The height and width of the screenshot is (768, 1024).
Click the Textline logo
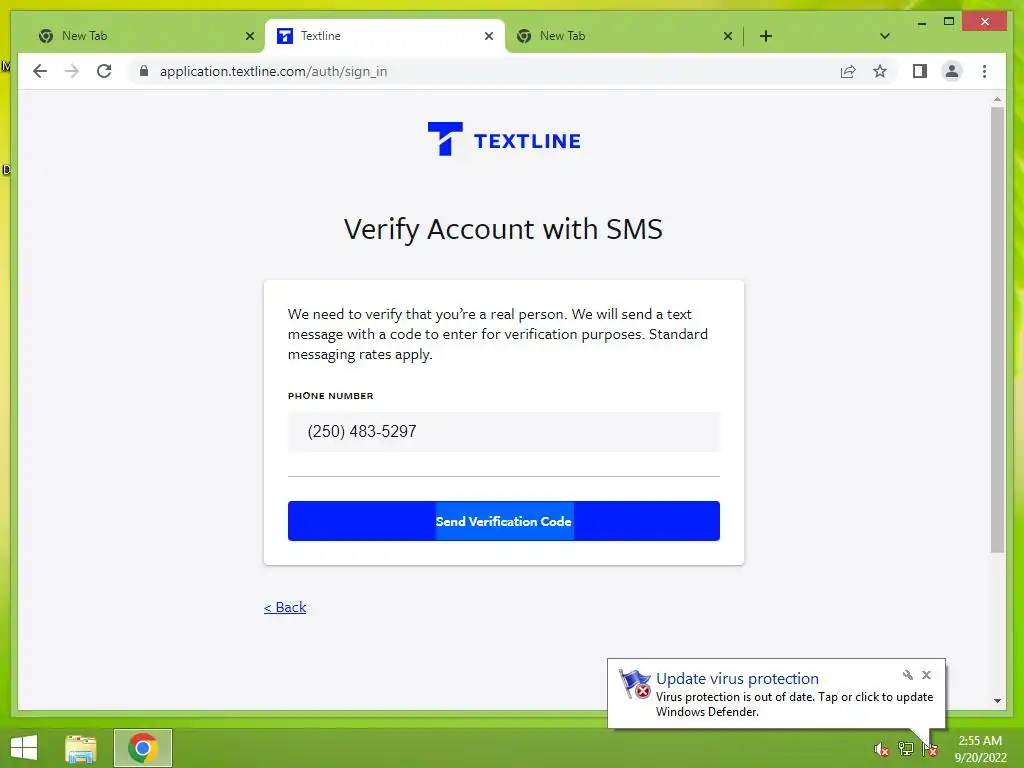point(504,139)
